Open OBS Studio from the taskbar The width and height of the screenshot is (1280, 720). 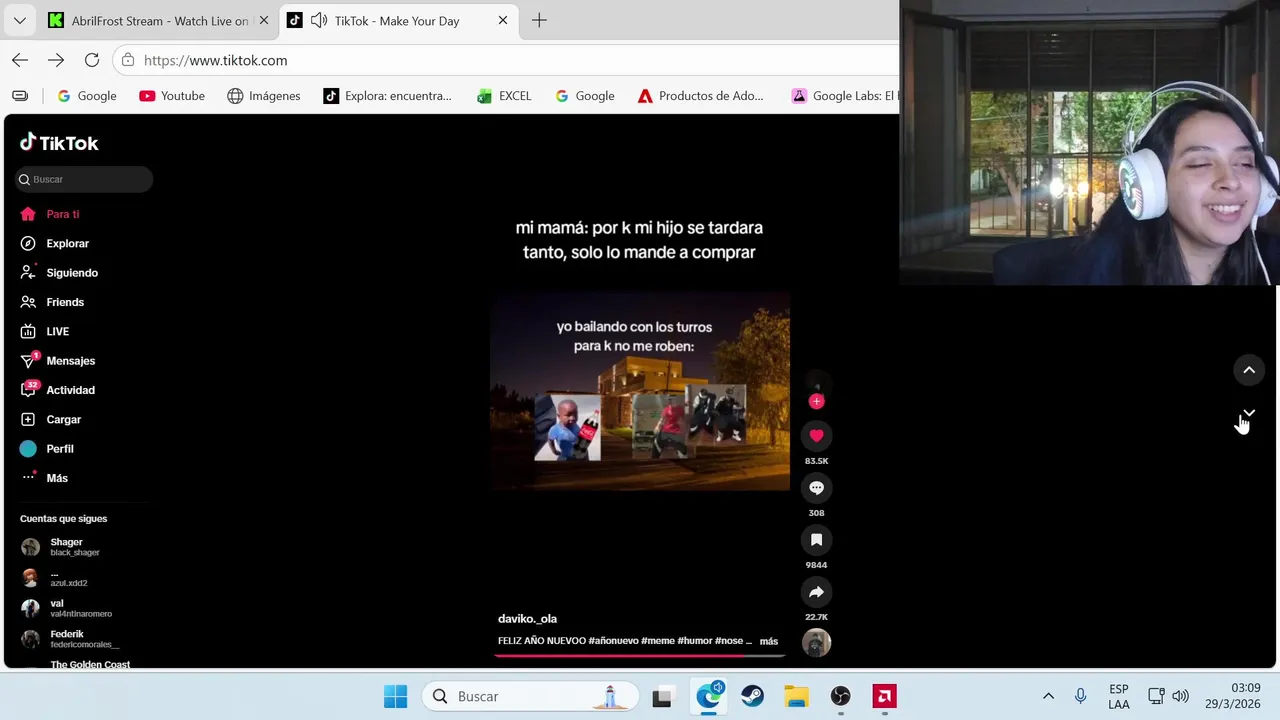840,696
